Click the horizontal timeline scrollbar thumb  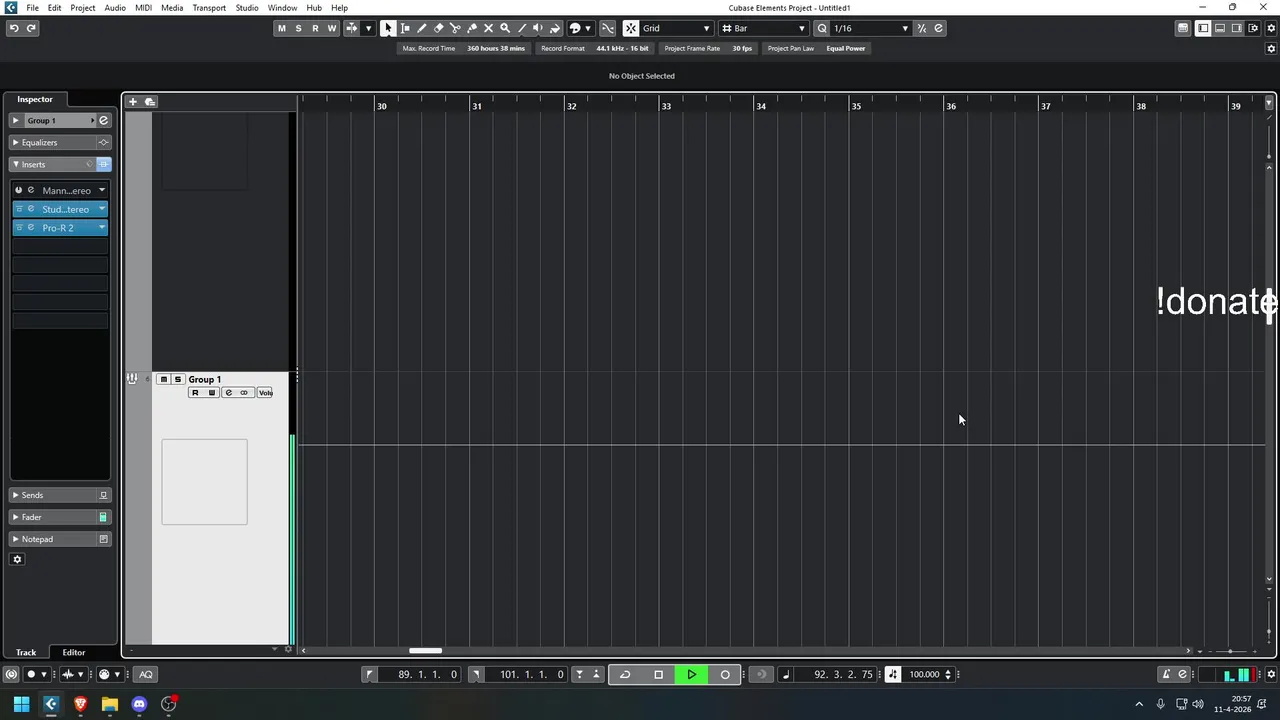tap(425, 651)
